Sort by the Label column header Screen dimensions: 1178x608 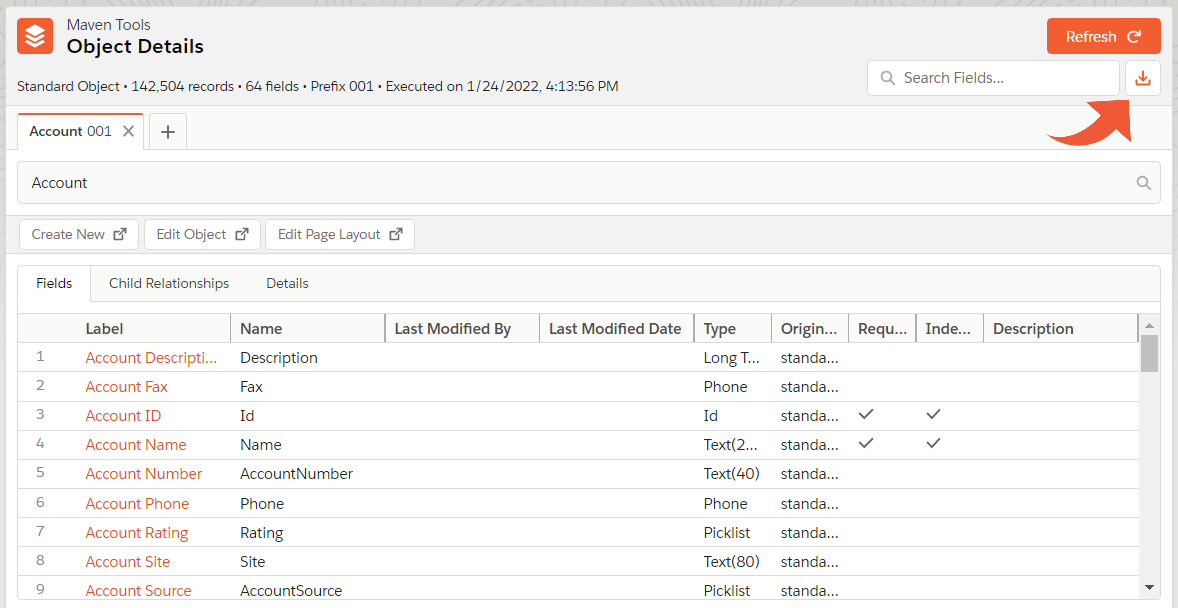[x=154, y=328]
